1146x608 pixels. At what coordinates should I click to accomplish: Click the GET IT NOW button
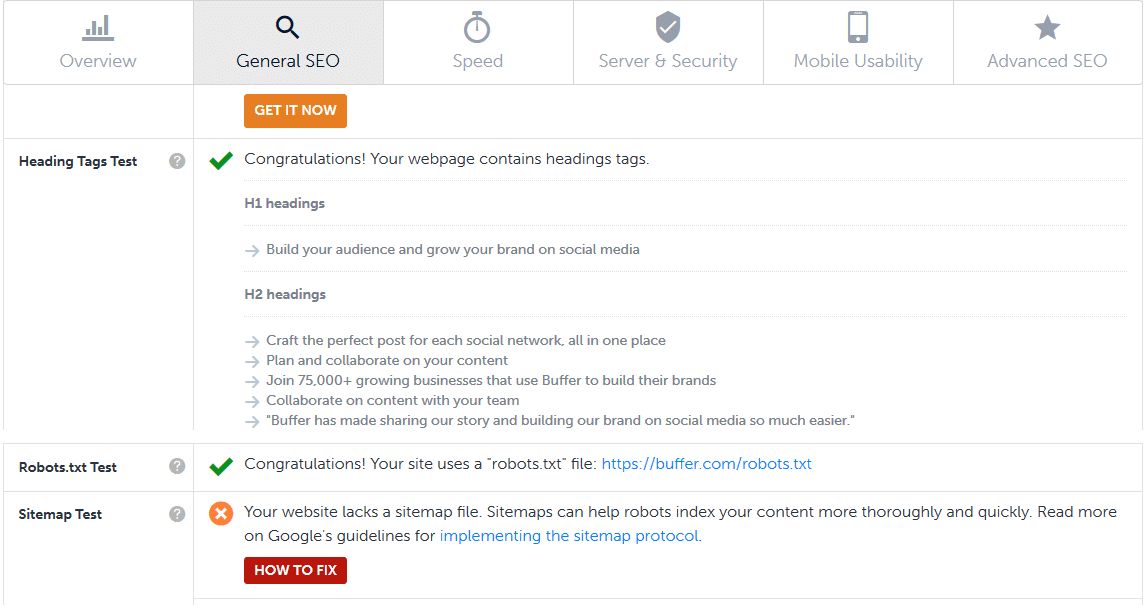(x=295, y=111)
